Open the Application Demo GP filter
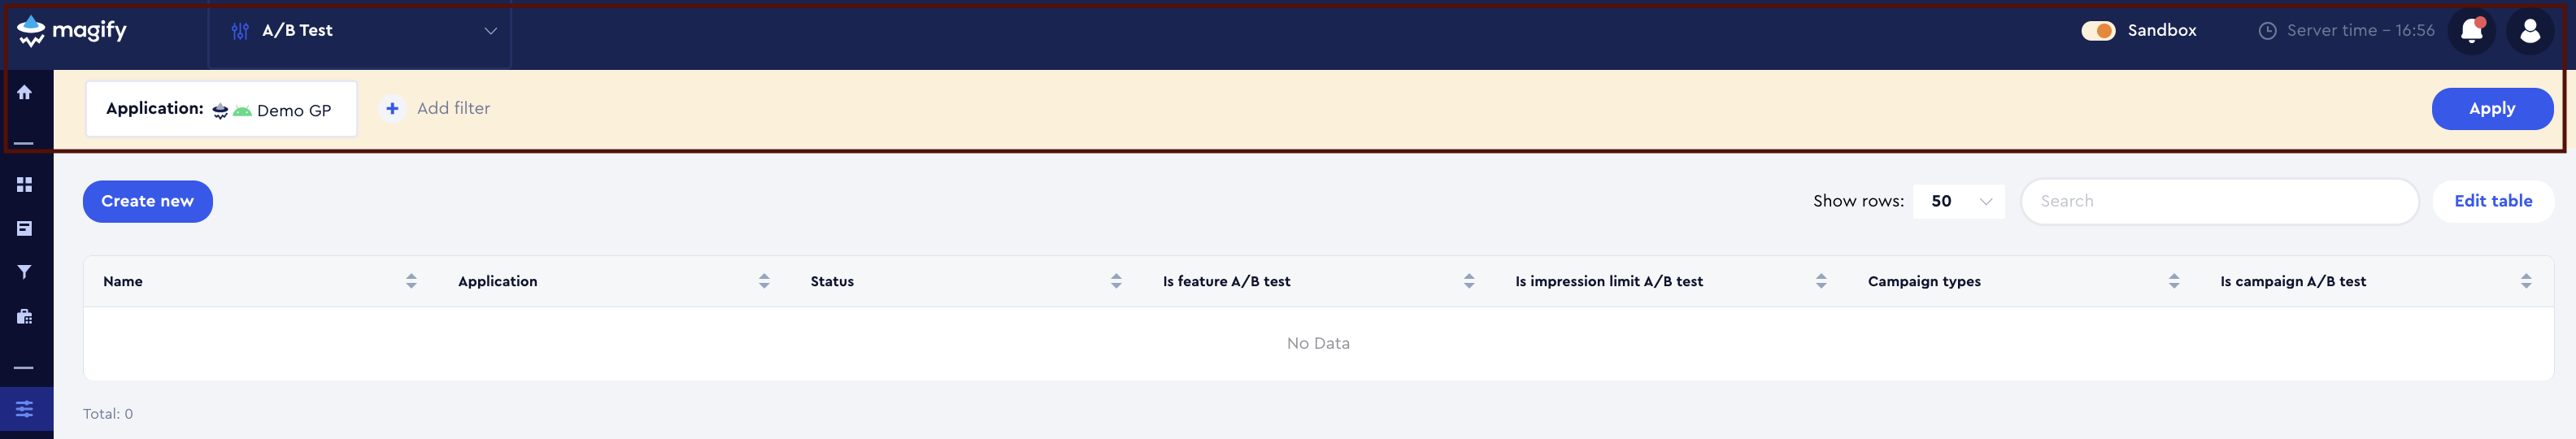Viewport: 2576px width, 439px height. click(221, 109)
